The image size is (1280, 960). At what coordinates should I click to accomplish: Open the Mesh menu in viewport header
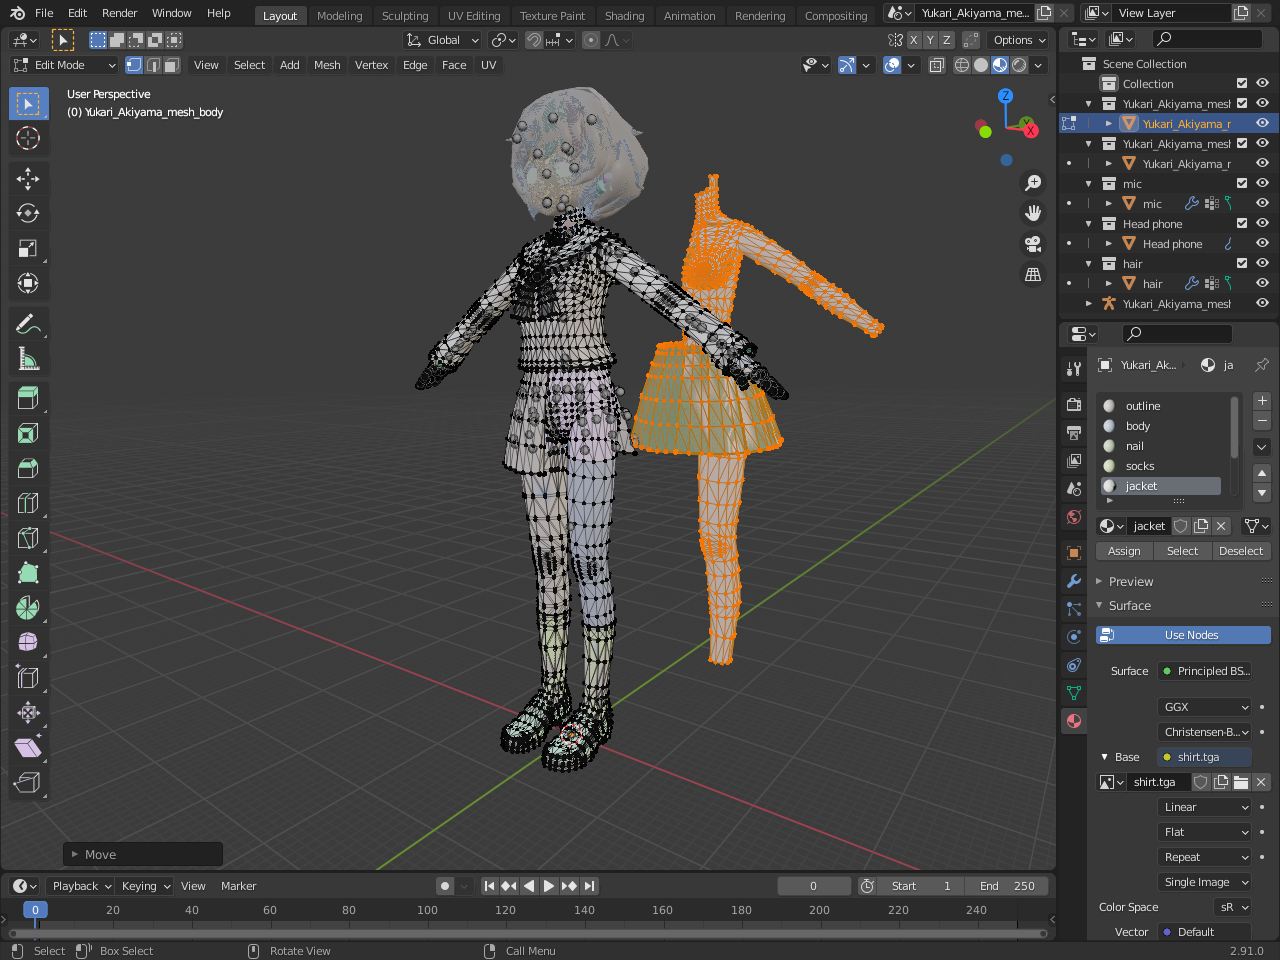(x=327, y=65)
